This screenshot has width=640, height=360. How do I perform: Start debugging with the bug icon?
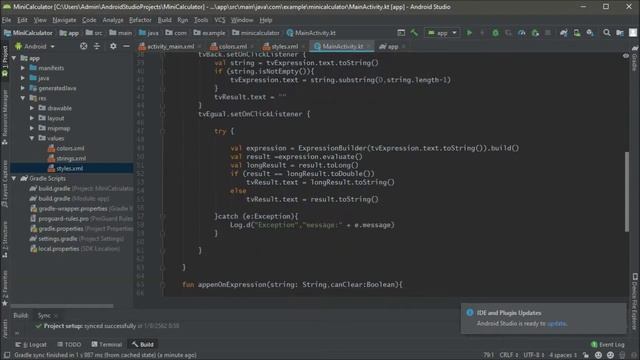[x=495, y=33]
